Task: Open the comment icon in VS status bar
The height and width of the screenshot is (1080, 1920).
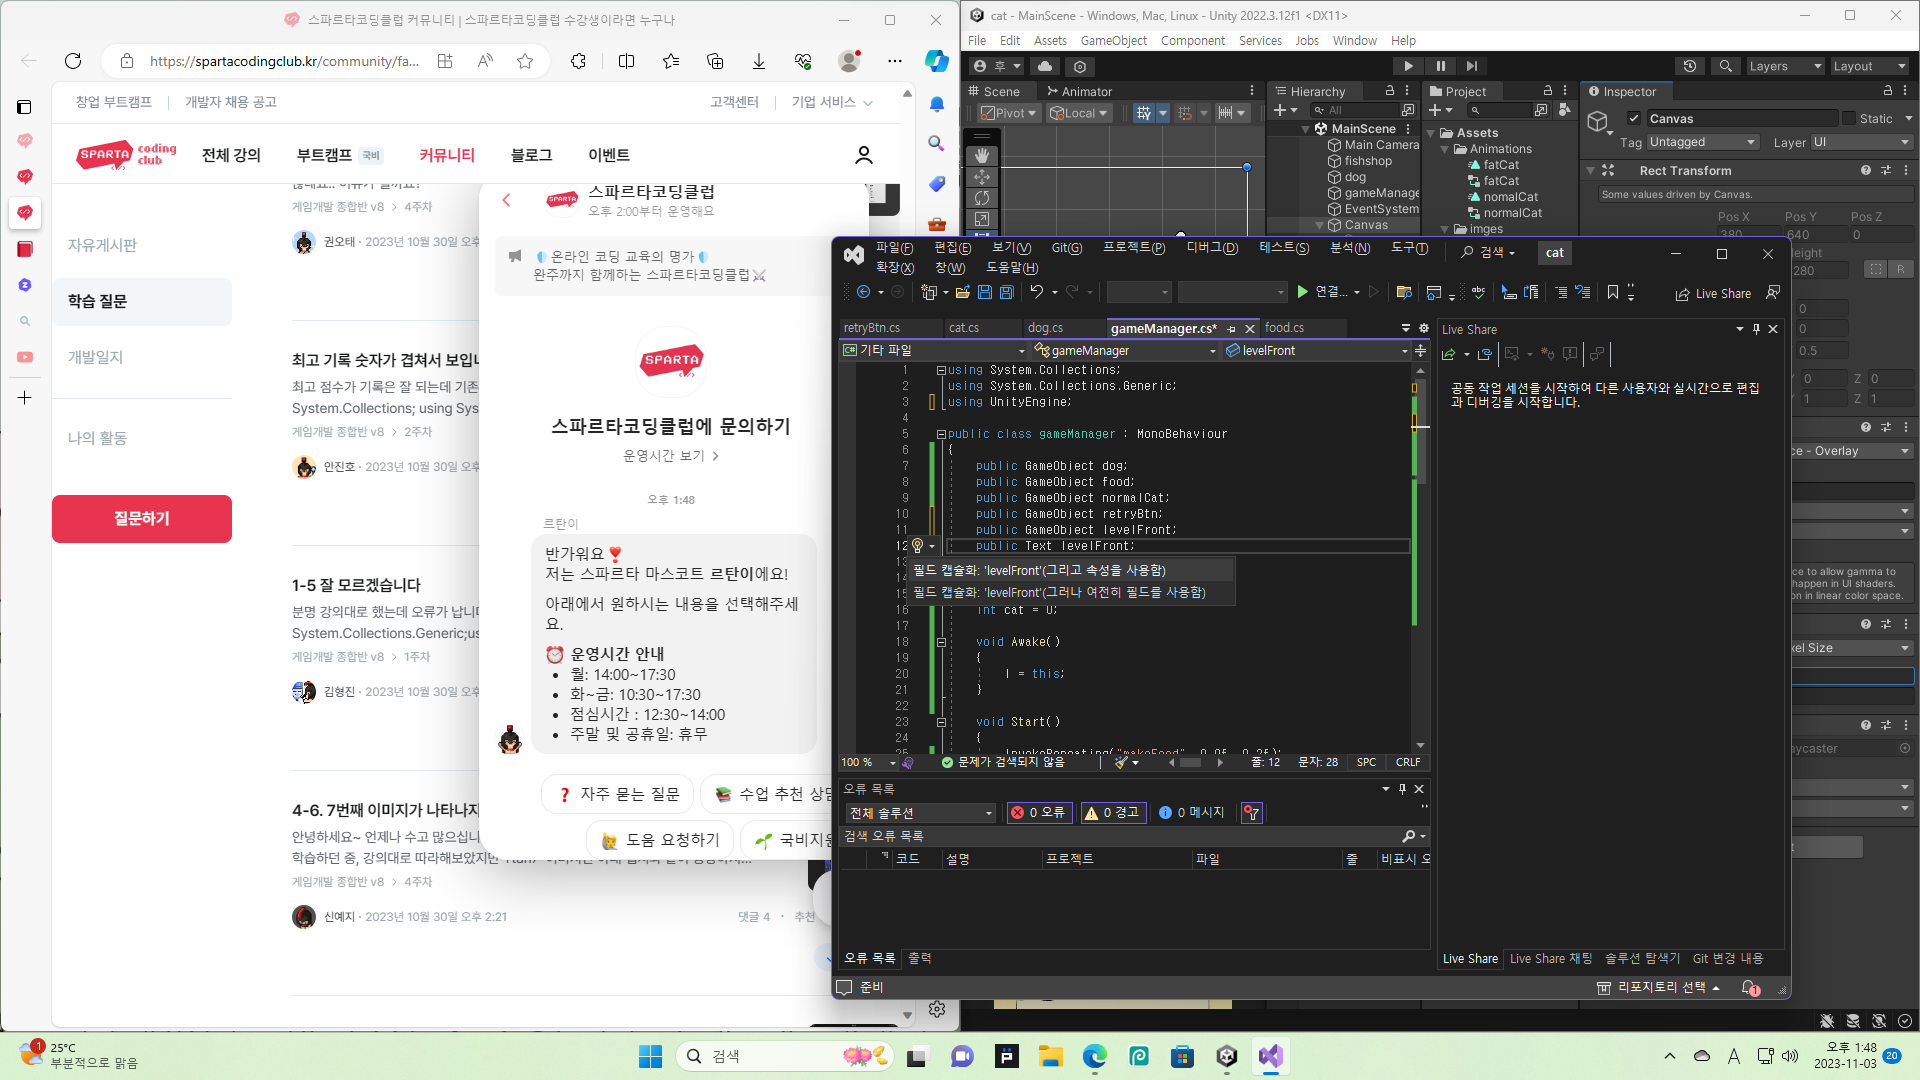Action: [x=844, y=988]
